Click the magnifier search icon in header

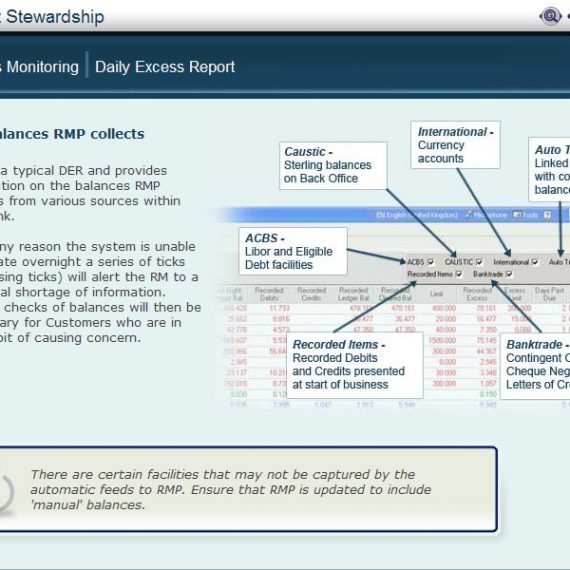[x=550, y=16]
